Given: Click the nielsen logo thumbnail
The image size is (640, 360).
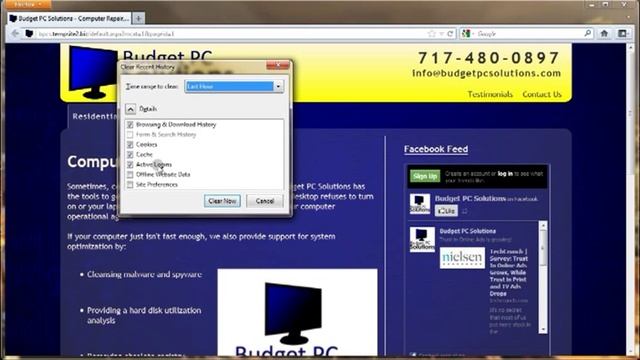Looking at the screenshot, I should pyautogui.click(x=462, y=258).
